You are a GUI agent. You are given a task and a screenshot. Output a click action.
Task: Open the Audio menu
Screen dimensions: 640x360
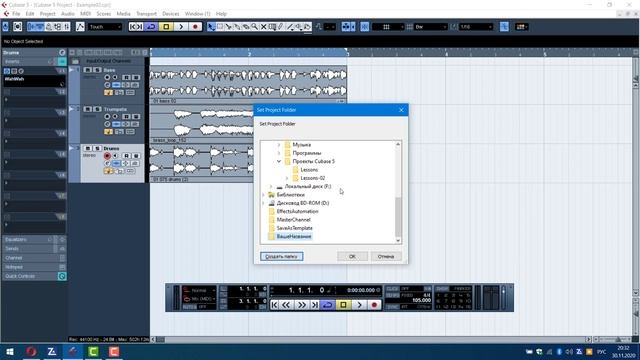coord(68,13)
